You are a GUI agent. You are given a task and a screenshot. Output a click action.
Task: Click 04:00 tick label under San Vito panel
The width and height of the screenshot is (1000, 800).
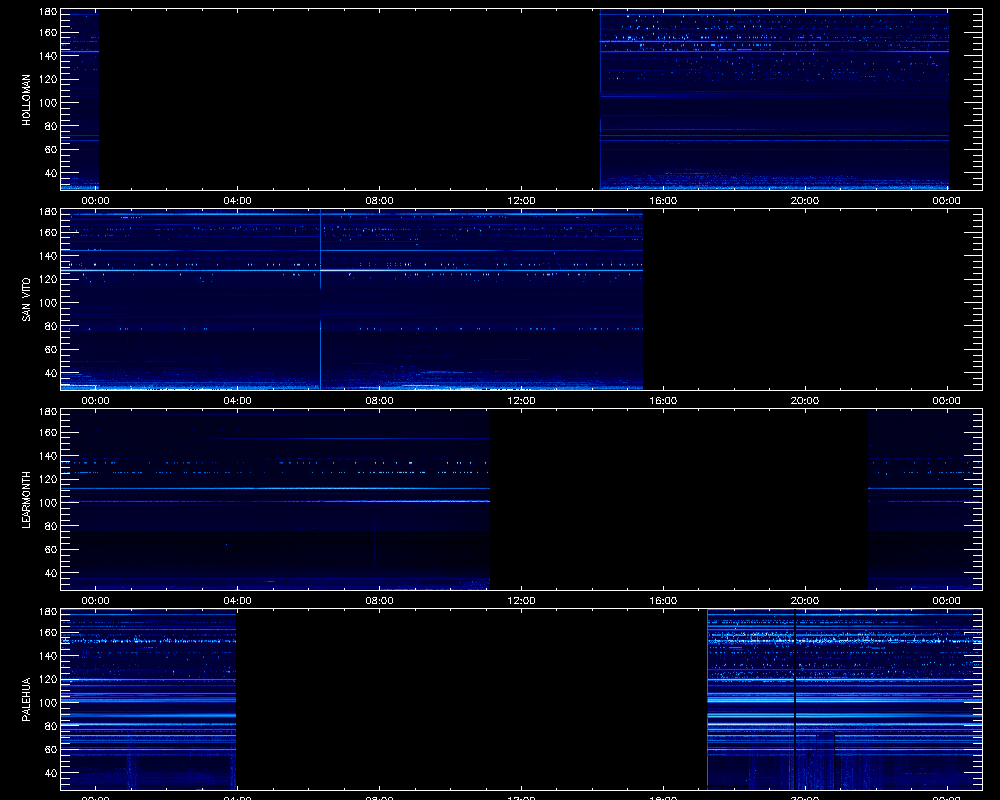tap(237, 401)
